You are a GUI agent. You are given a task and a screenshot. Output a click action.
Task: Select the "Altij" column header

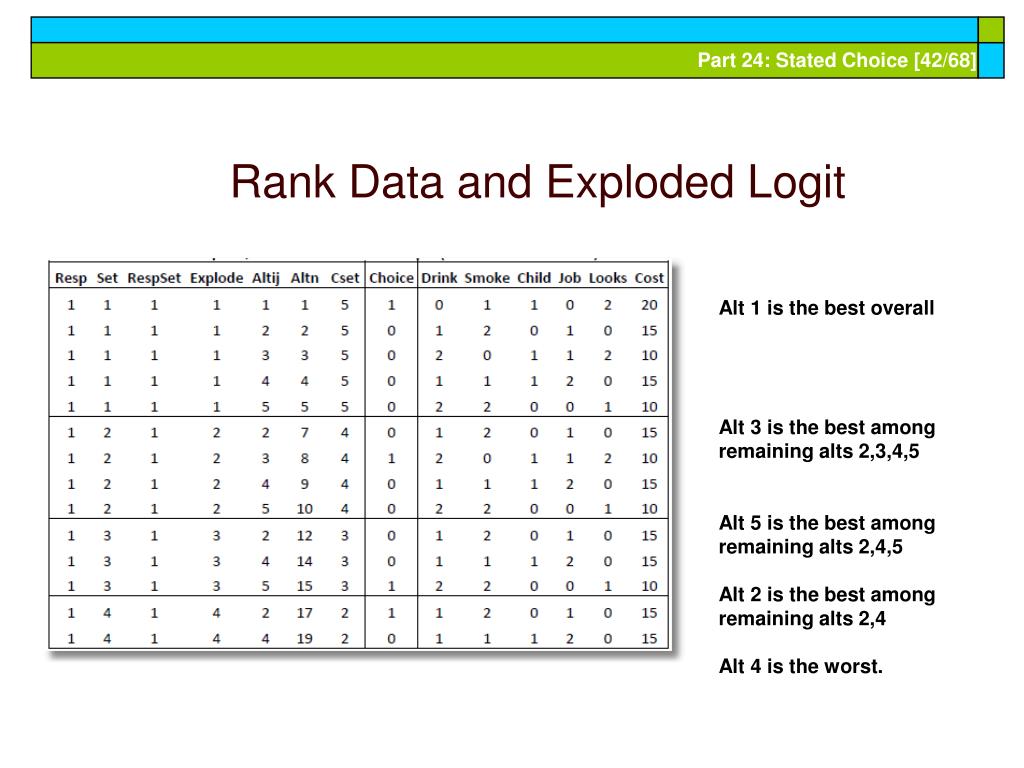point(266,278)
